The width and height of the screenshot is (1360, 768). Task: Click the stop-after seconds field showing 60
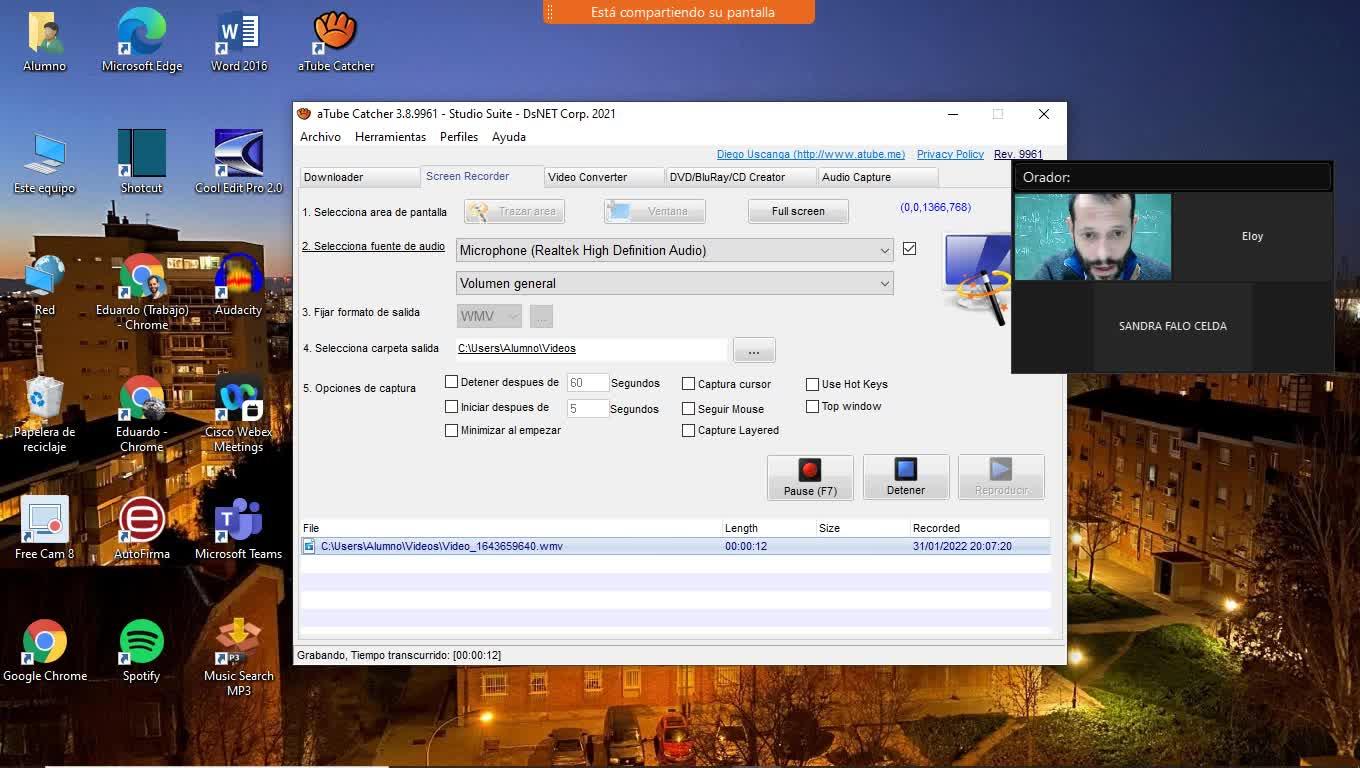click(x=587, y=383)
